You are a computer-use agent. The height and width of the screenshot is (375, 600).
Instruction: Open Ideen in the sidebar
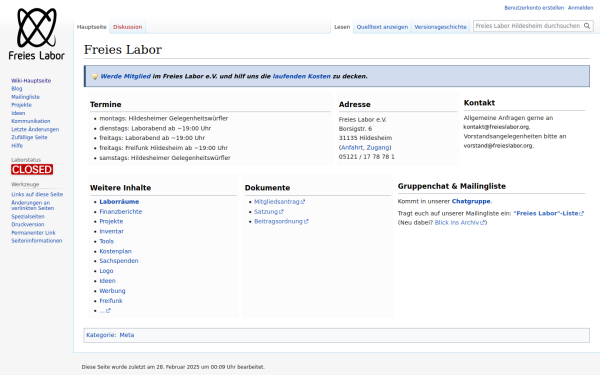click(x=18, y=113)
